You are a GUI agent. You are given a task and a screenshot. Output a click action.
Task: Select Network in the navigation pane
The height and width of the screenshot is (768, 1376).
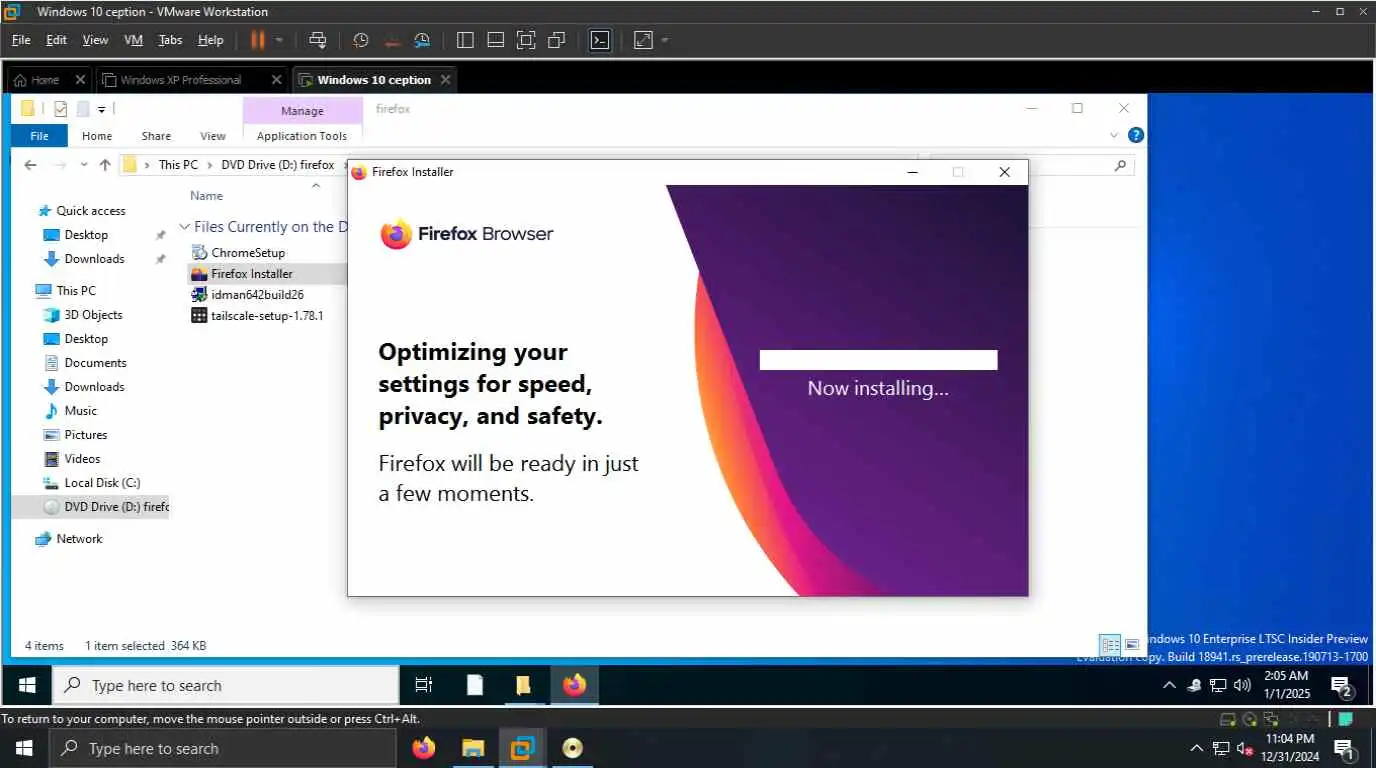pyautogui.click(x=79, y=539)
